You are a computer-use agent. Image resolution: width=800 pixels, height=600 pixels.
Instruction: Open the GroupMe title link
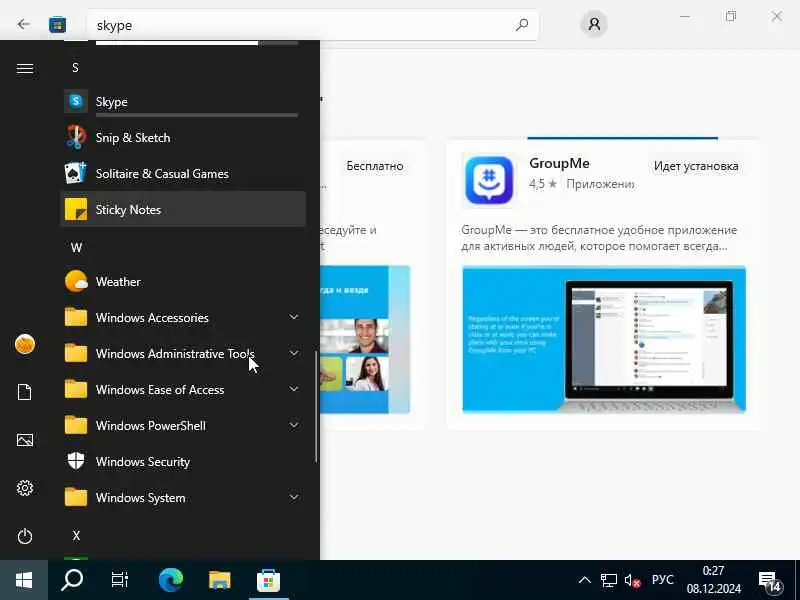[559, 163]
